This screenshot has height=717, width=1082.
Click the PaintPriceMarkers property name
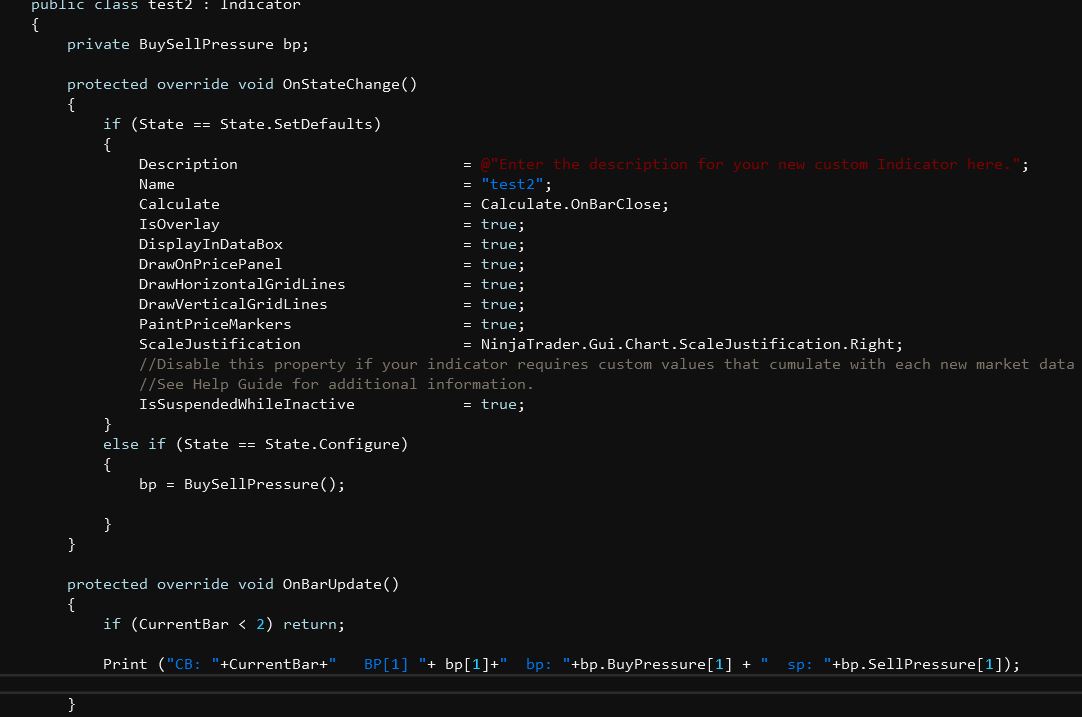coord(215,324)
